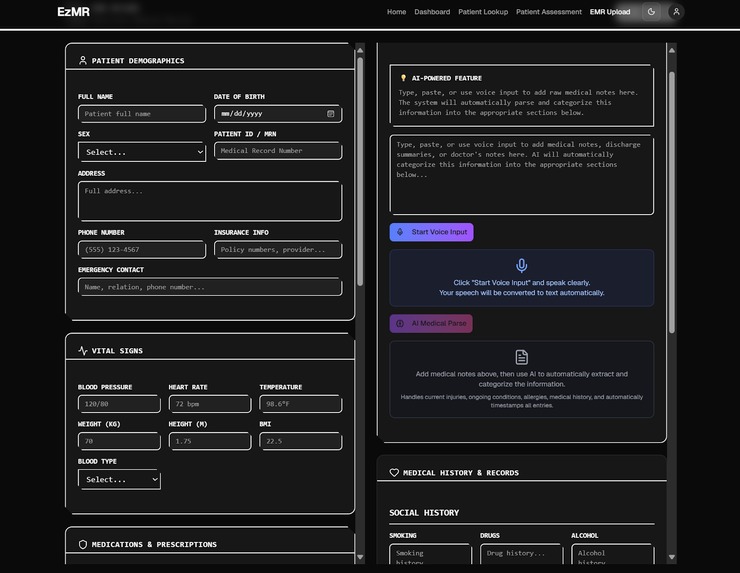Click the document icon in parse panel
Image resolution: width=740 pixels, height=573 pixels.
pyautogui.click(x=521, y=357)
